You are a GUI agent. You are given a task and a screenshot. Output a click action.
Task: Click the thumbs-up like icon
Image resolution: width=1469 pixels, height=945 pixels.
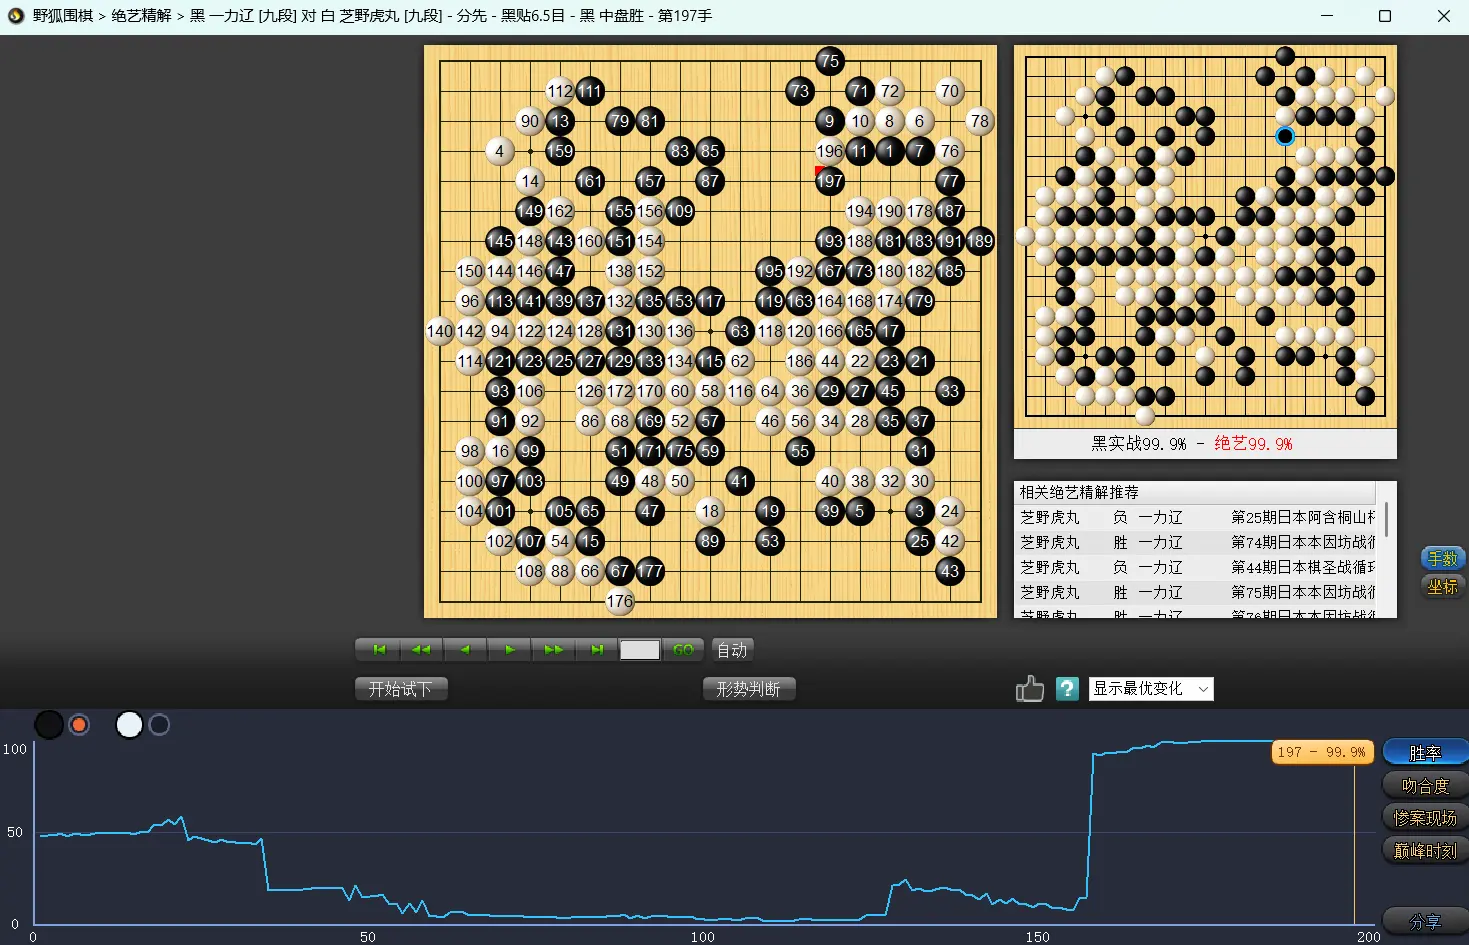(x=1029, y=689)
